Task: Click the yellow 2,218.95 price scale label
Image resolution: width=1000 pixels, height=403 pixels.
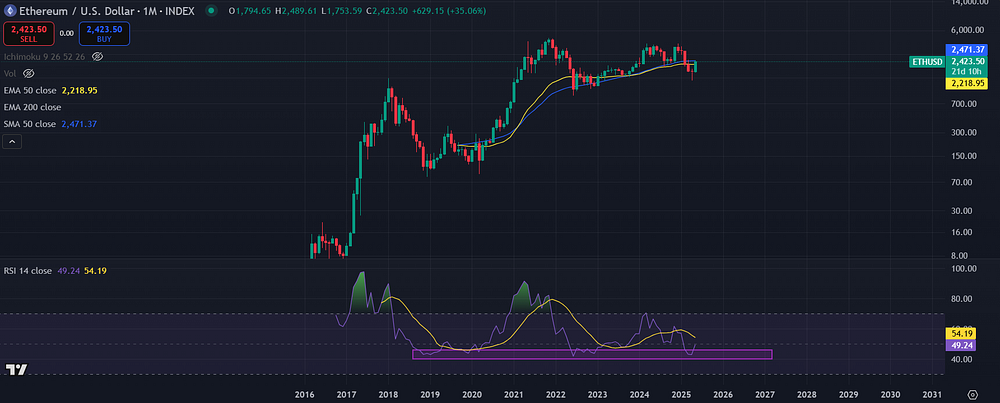Action: pos(968,84)
